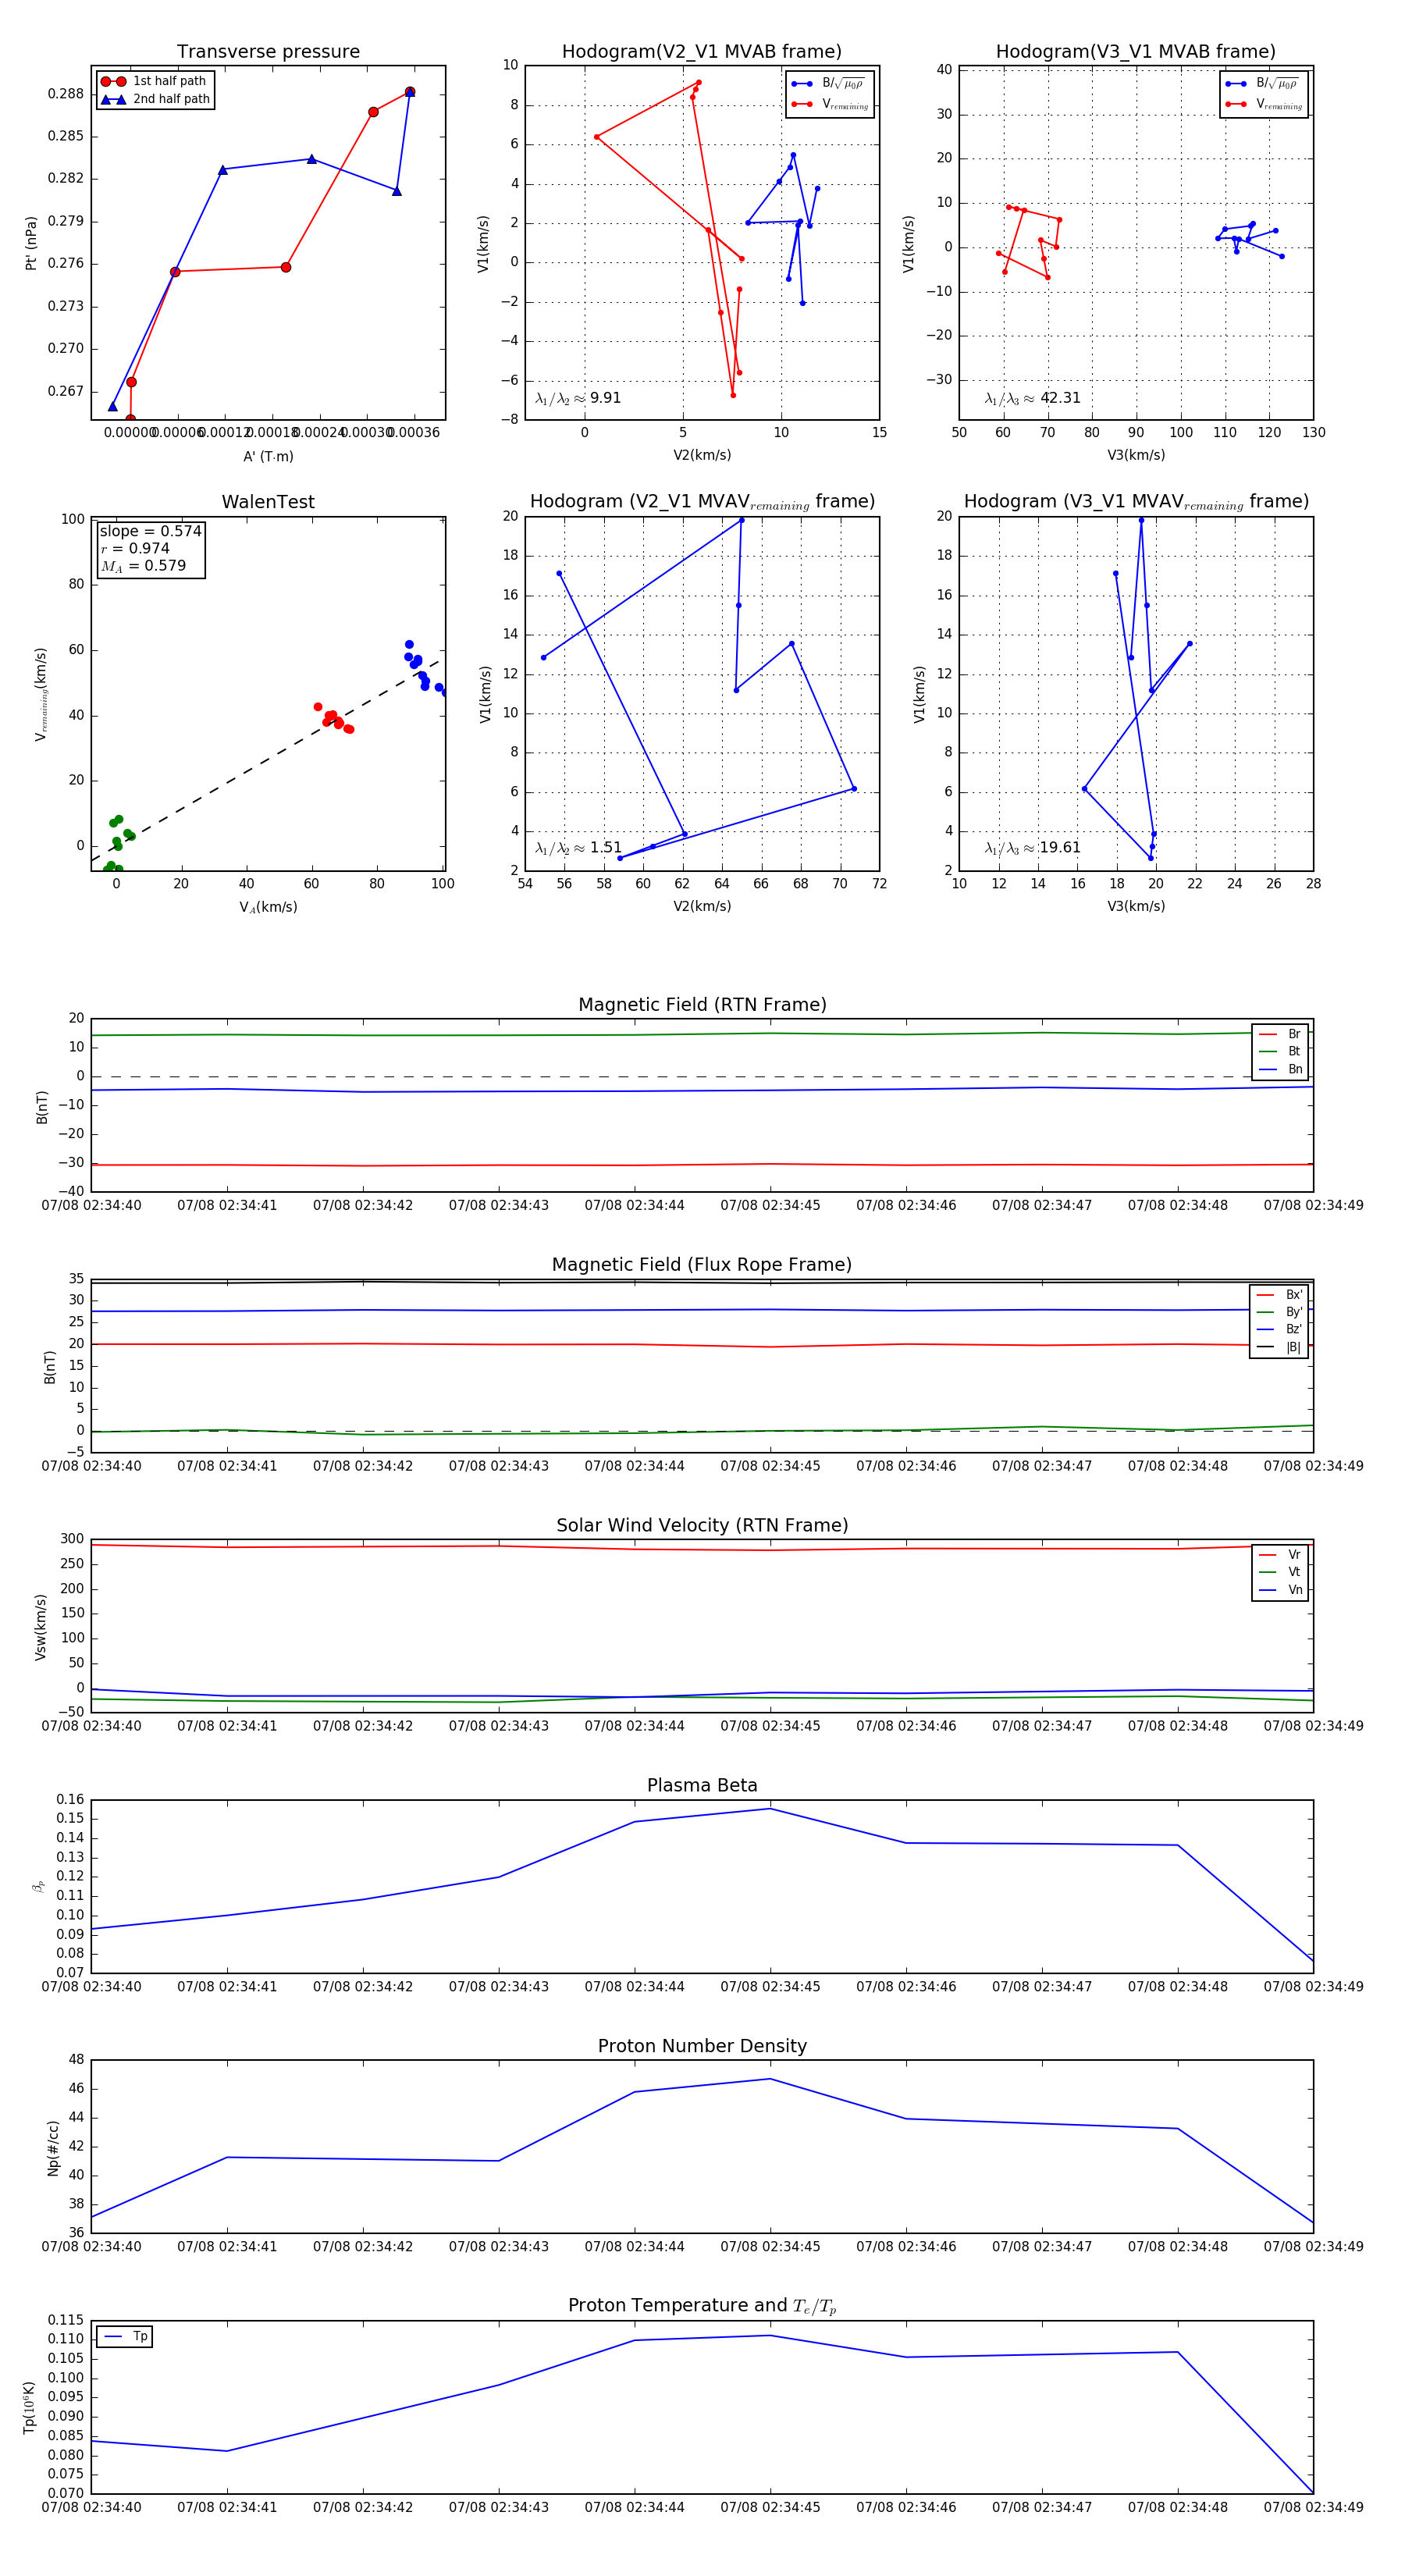1405x2576 pixels.
Task: Click the |B| legend entry
Action: 1280,1347
